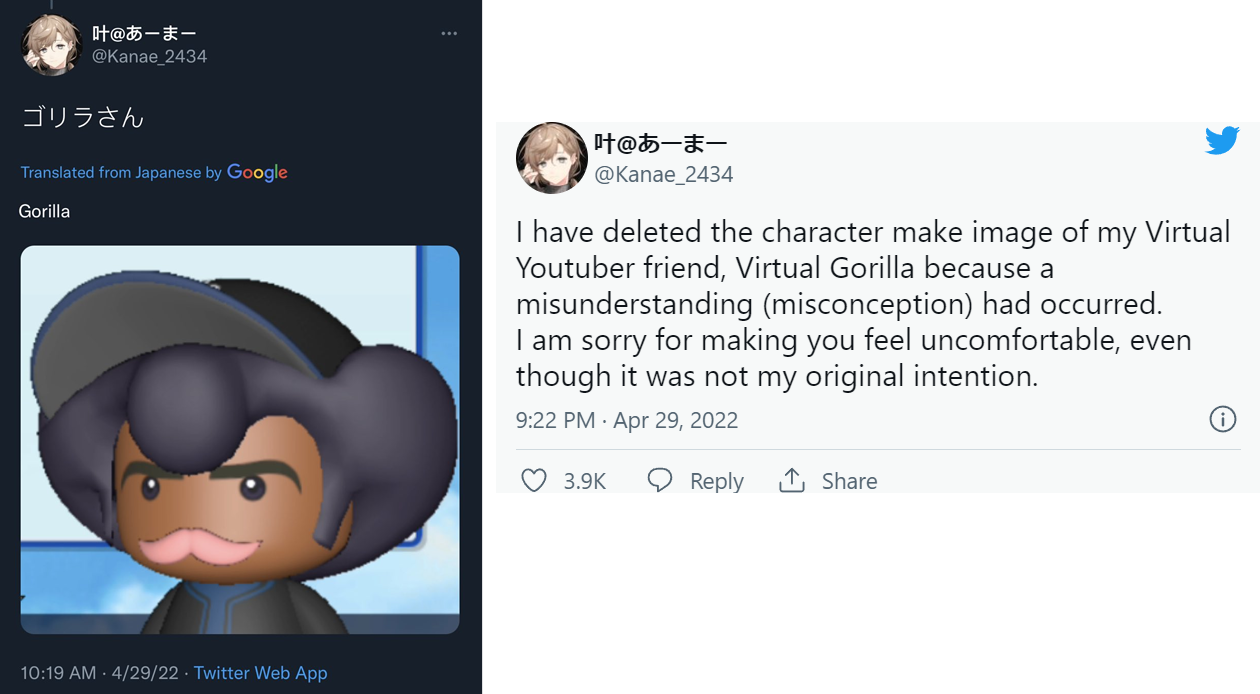Viewport: 1260px width, 694px height.
Task: Open the gorilla character image
Action: (240, 440)
